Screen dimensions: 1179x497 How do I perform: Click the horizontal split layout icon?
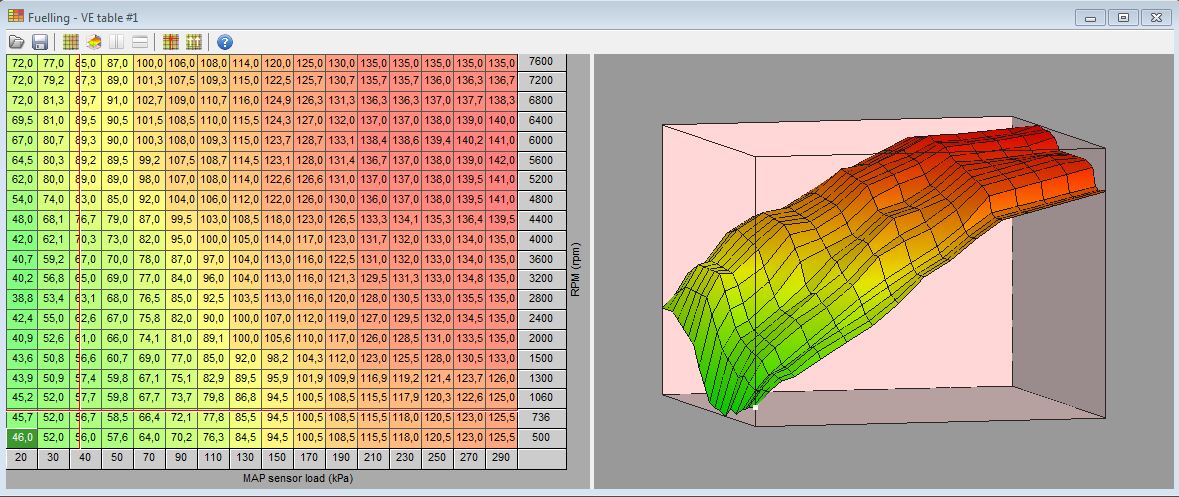[141, 42]
